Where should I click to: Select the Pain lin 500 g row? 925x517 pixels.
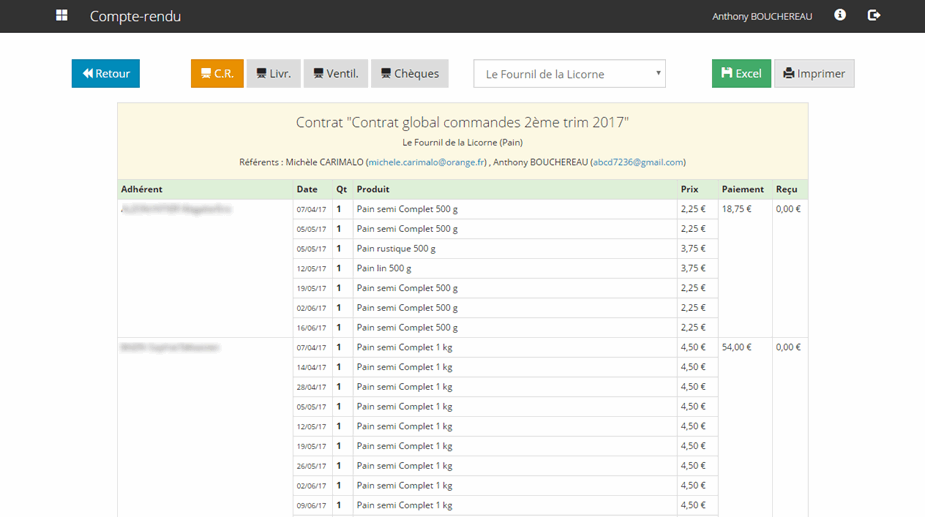pyautogui.click(x=384, y=269)
